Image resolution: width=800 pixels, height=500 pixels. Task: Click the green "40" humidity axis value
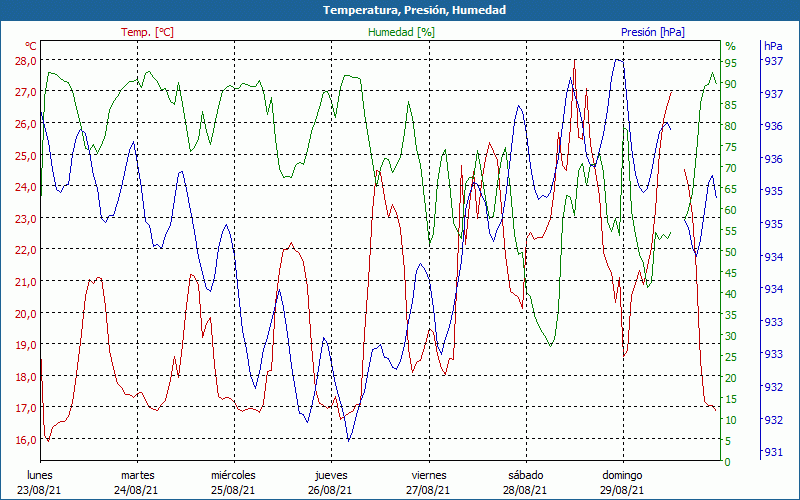(731, 294)
